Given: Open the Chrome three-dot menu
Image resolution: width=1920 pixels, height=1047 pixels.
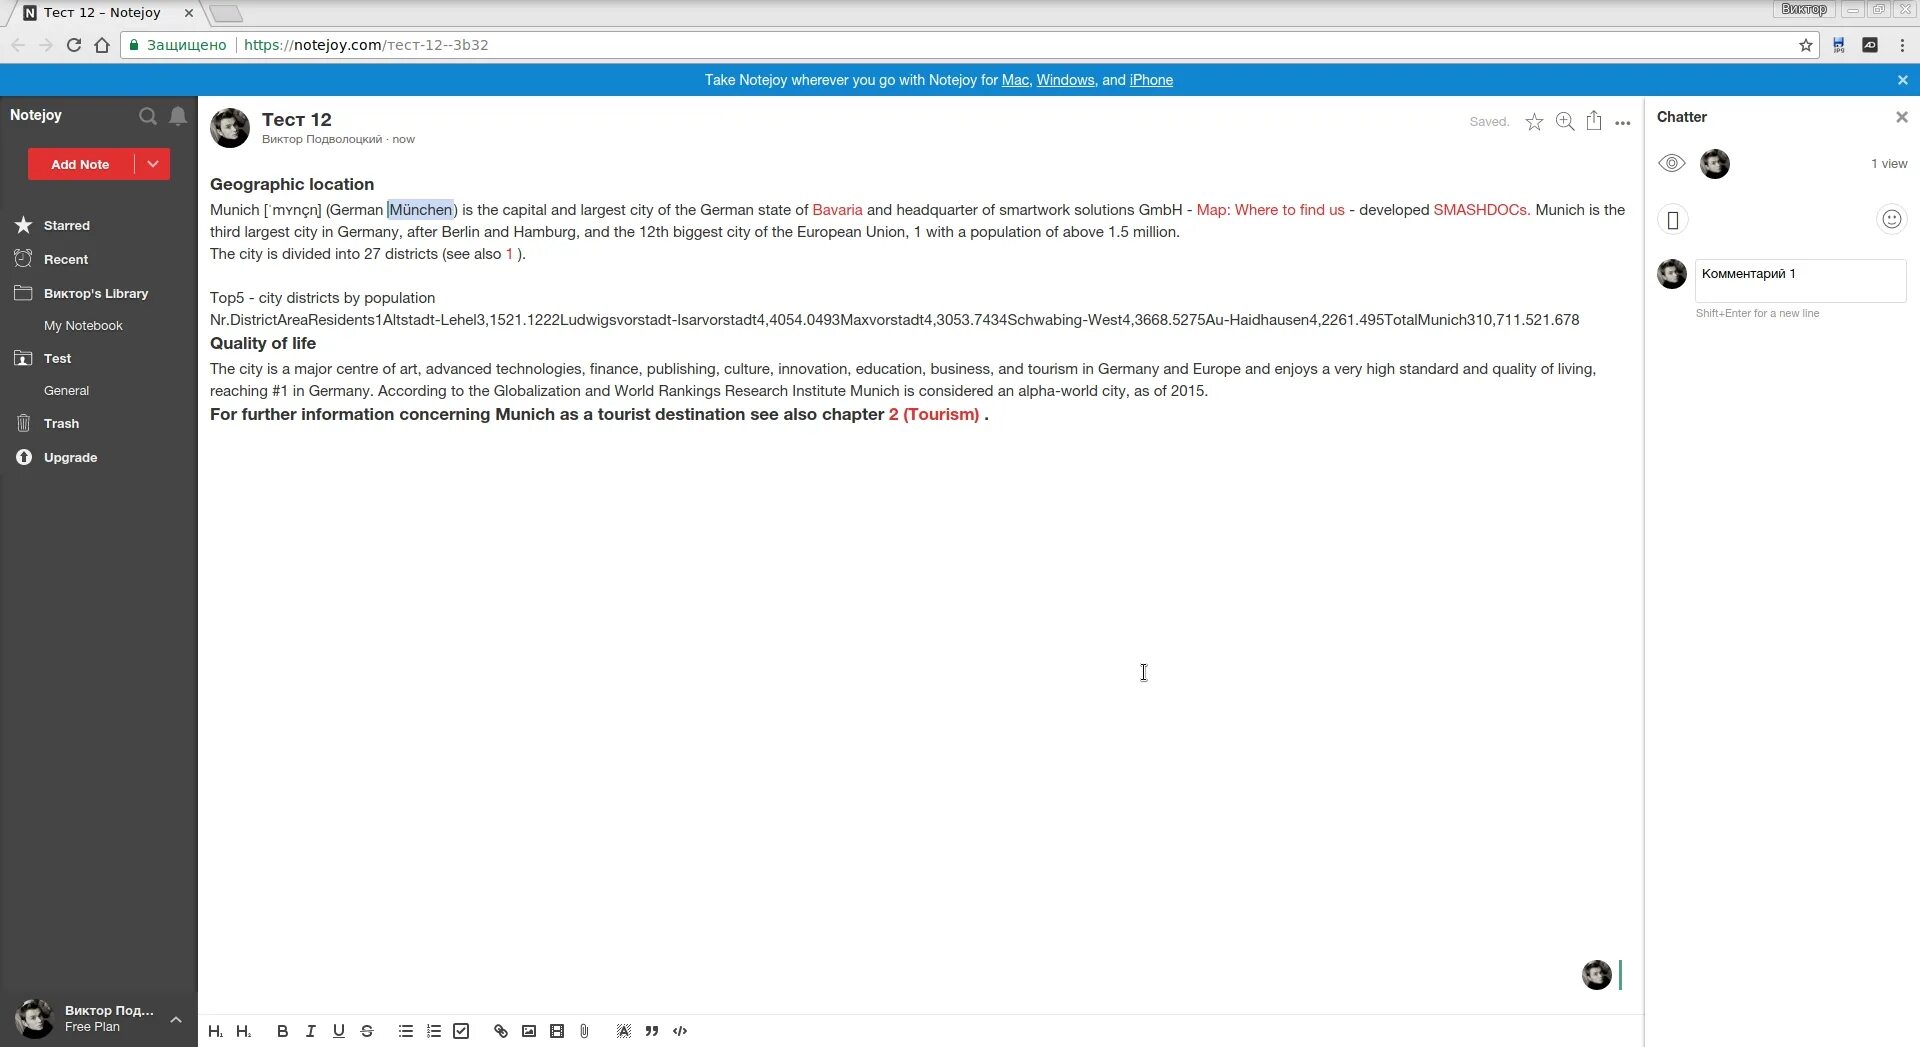Looking at the screenshot, I should tap(1902, 45).
